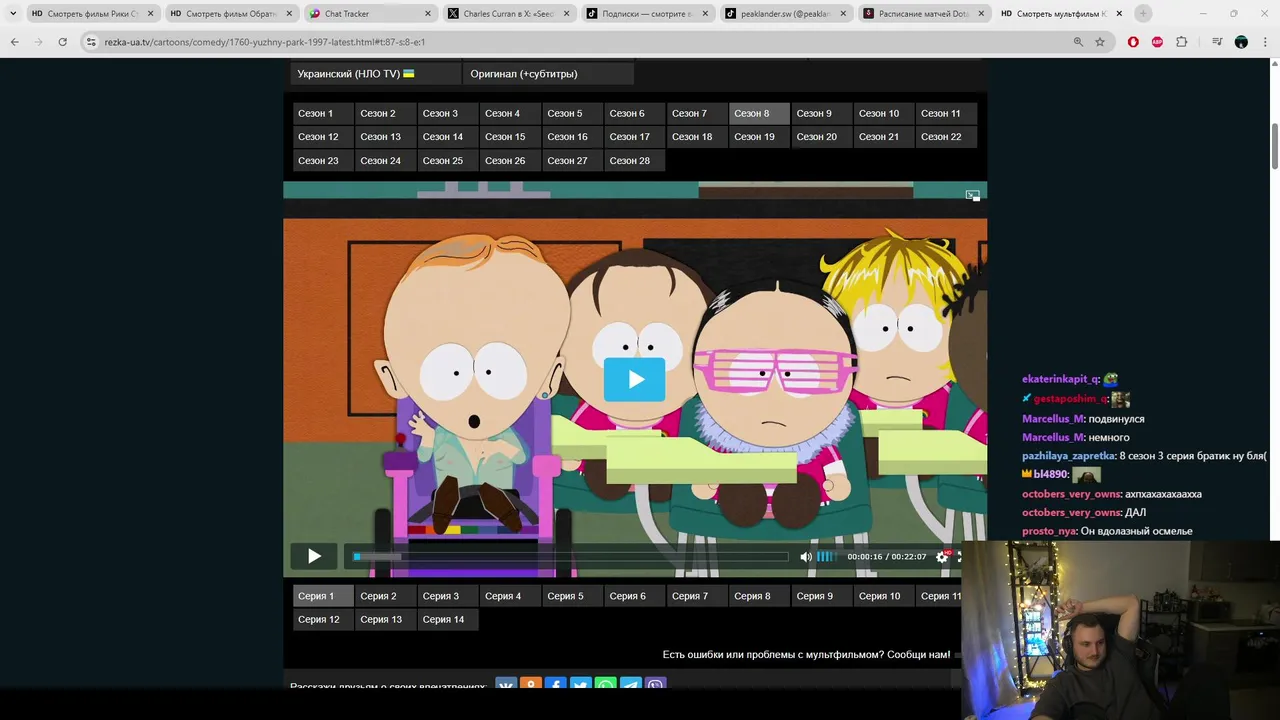The width and height of the screenshot is (1280, 720).
Task: Click the pop-out icon above the video
Action: click(972, 195)
